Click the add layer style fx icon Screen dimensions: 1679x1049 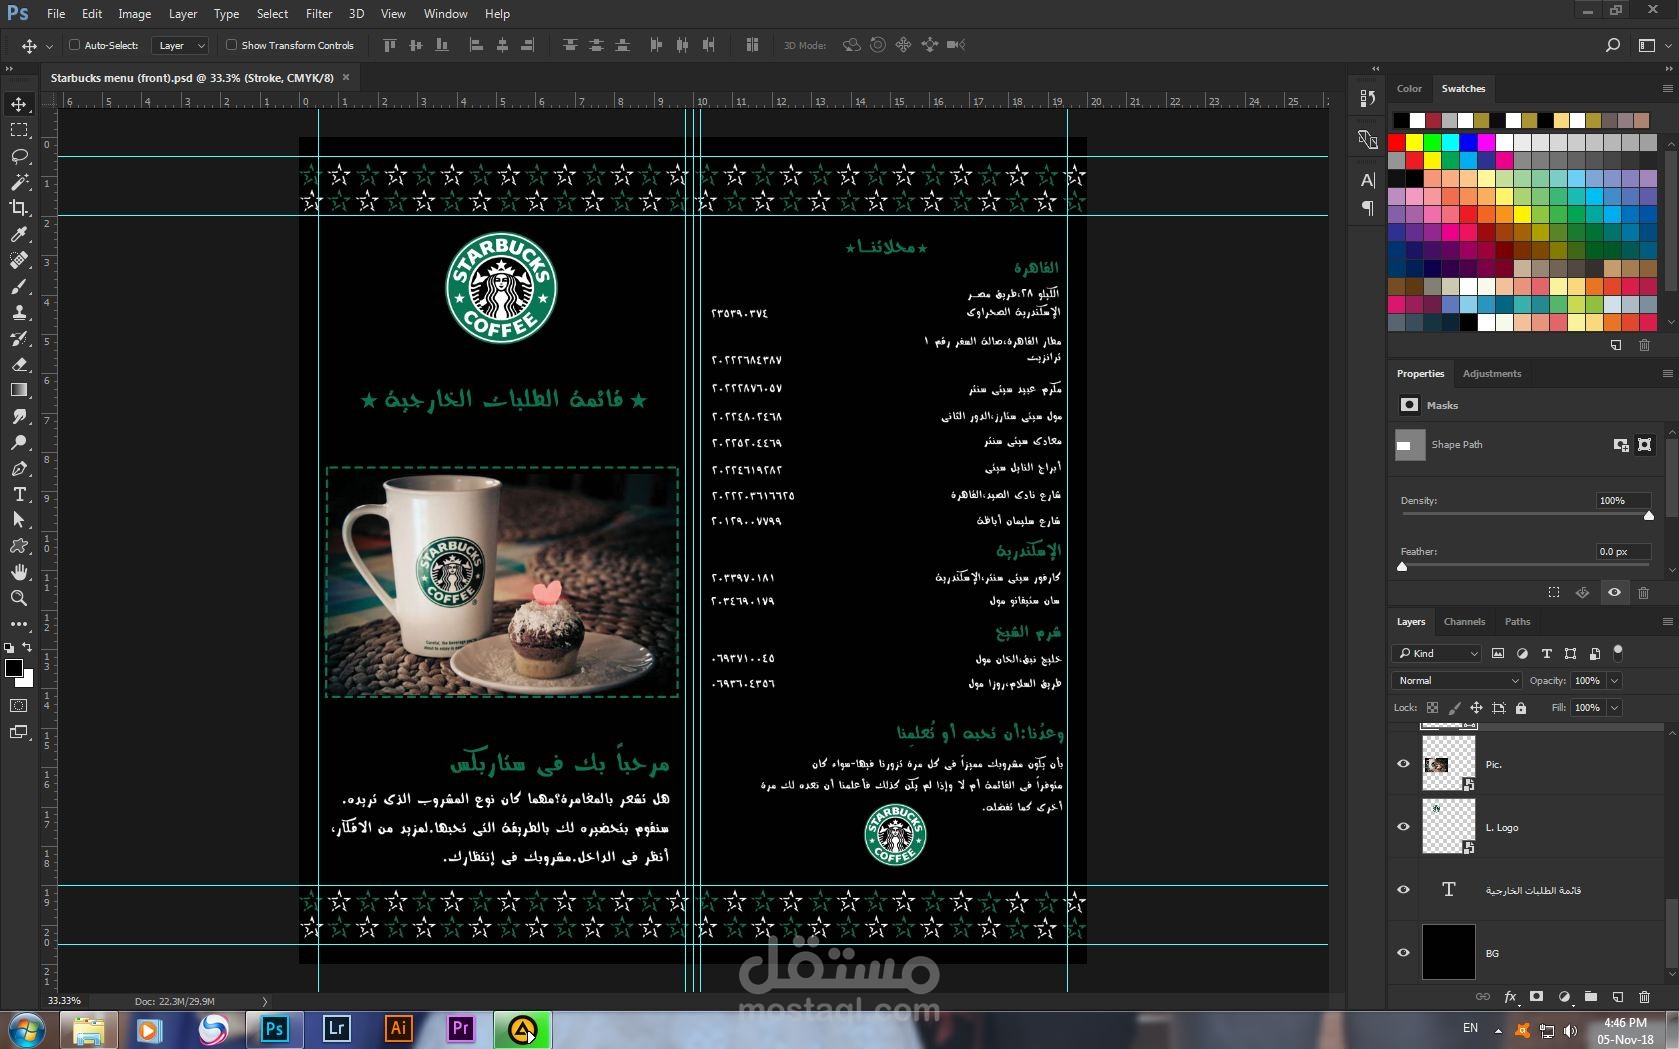coord(1510,997)
